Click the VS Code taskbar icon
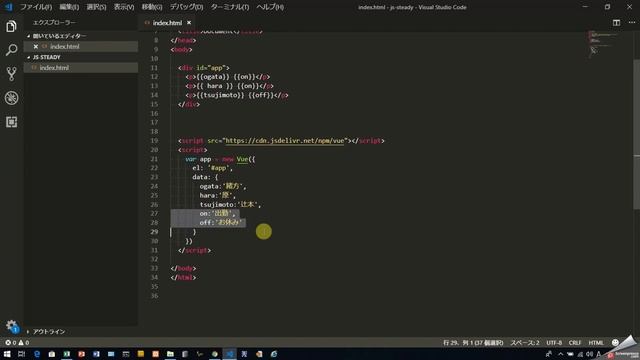 [x=229, y=354]
